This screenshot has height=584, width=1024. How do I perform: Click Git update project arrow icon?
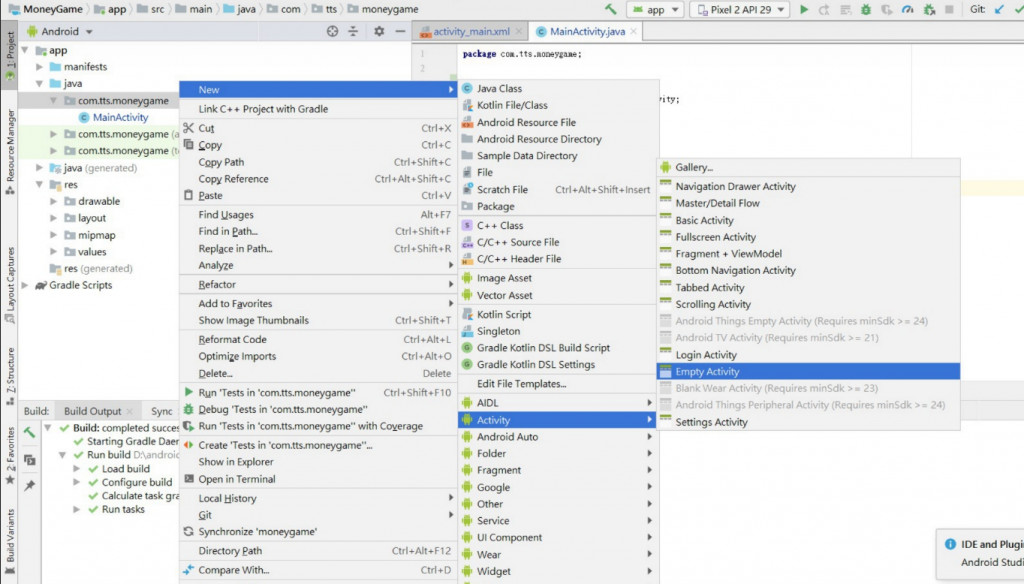[x=999, y=9]
